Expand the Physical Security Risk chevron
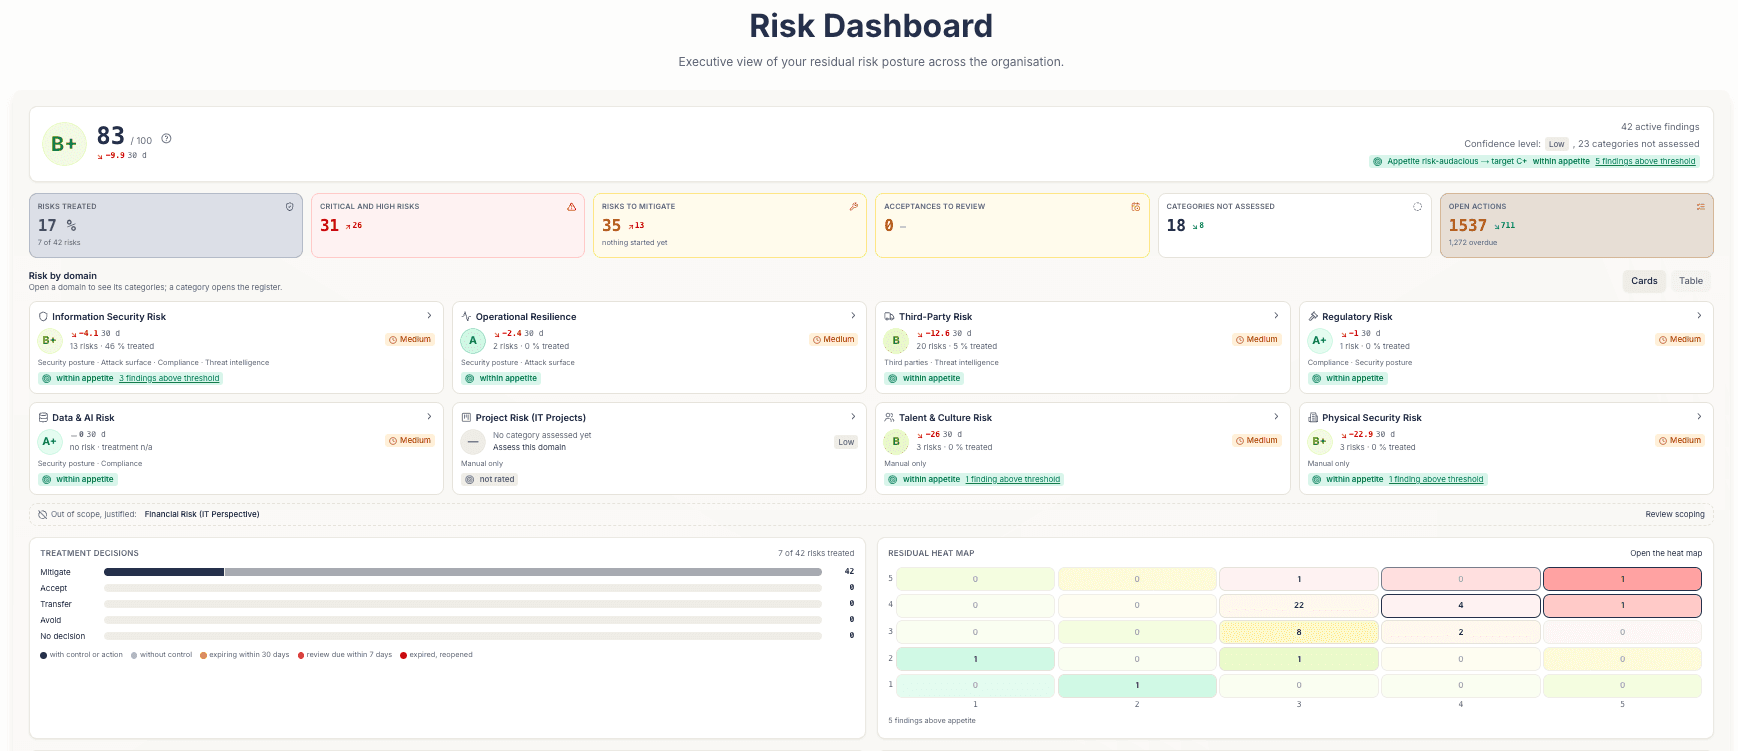Image resolution: width=1738 pixels, height=751 pixels. tap(1699, 417)
